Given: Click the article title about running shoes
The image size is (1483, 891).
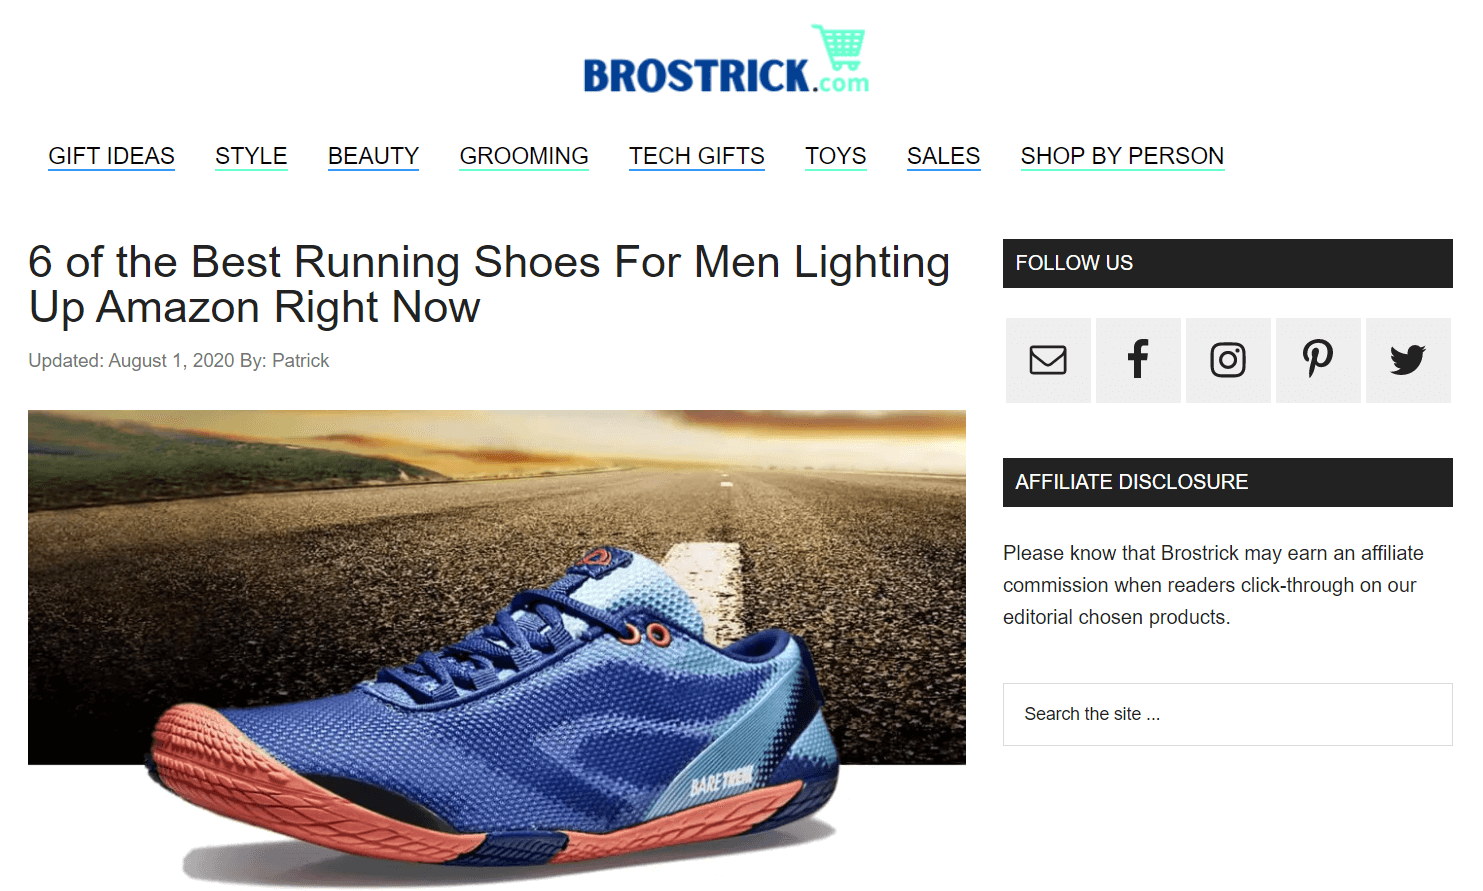Looking at the screenshot, I should tap(489, 285).
